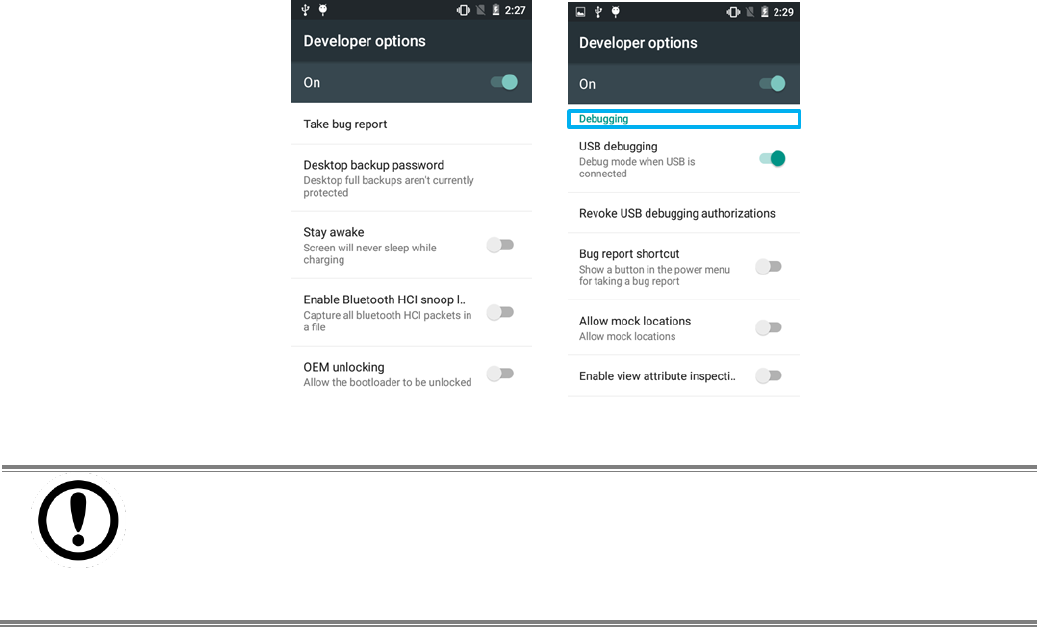This screenshot has height=627, width=1037.
Task: Tap Take bug report
Action: [411, 124]
